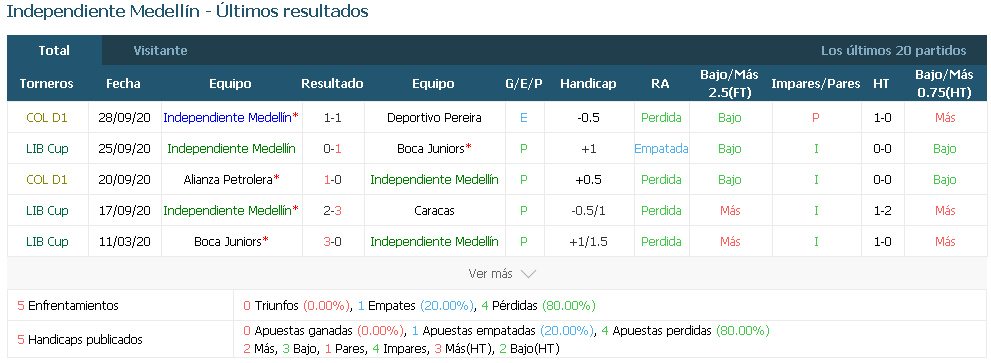Open LIB Cup tournament on 25/09/20 row
Screen dimensions: 991x363
(x=47, y=149)
